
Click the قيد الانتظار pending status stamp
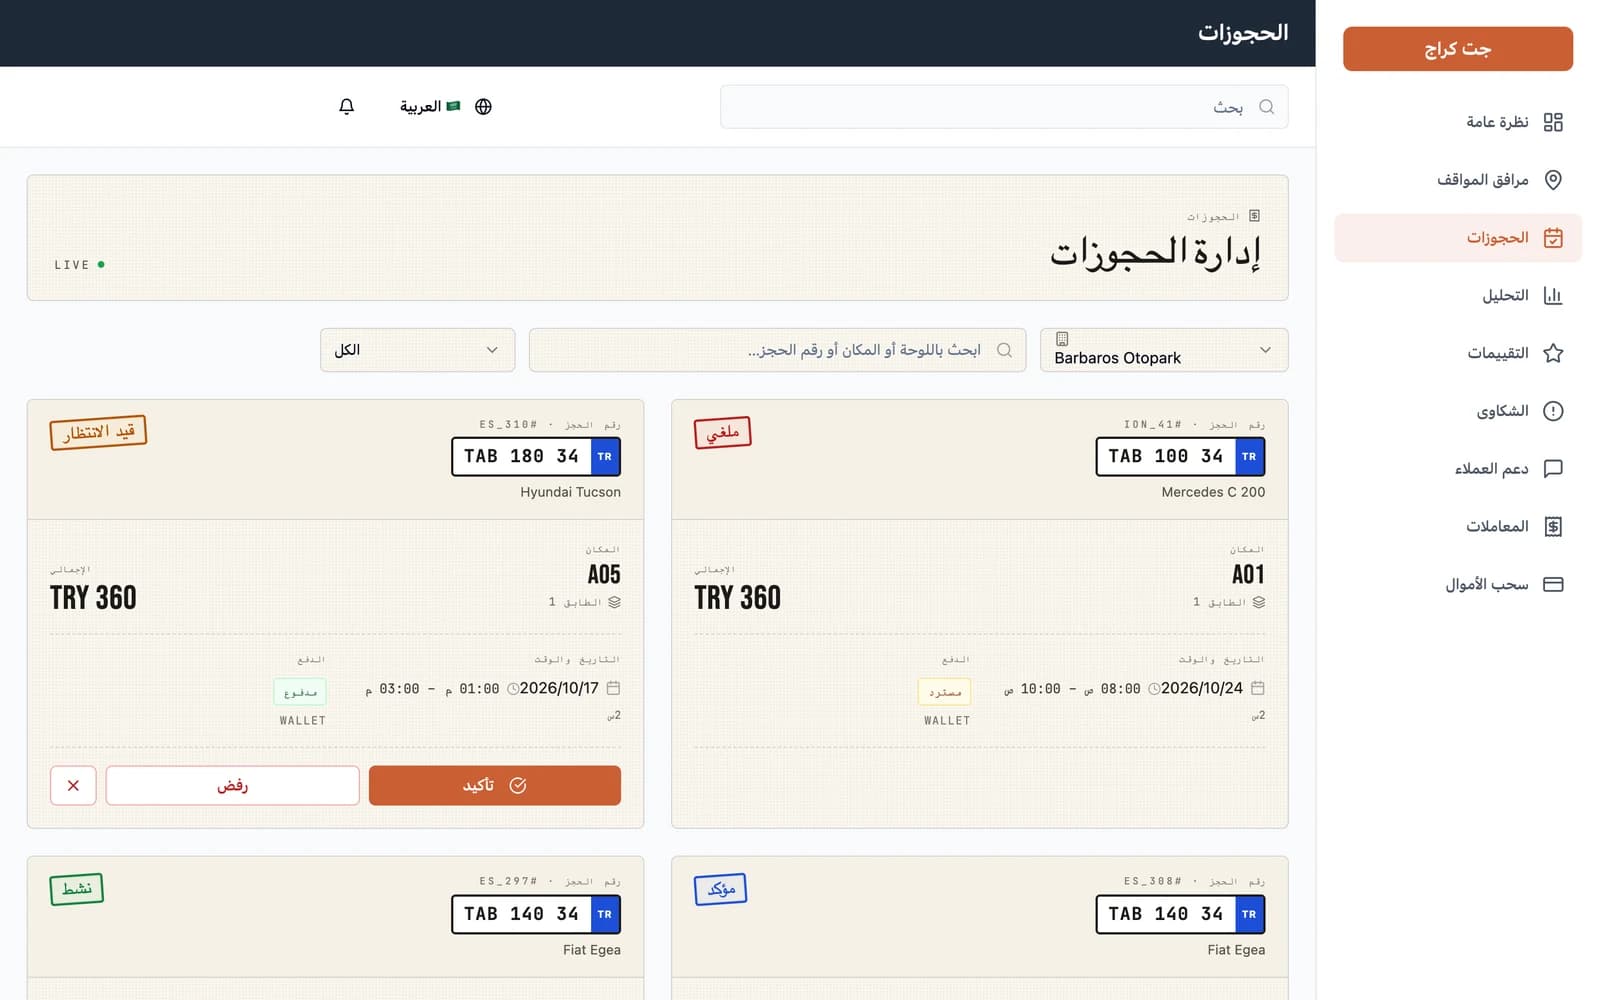tap(98, 432)
